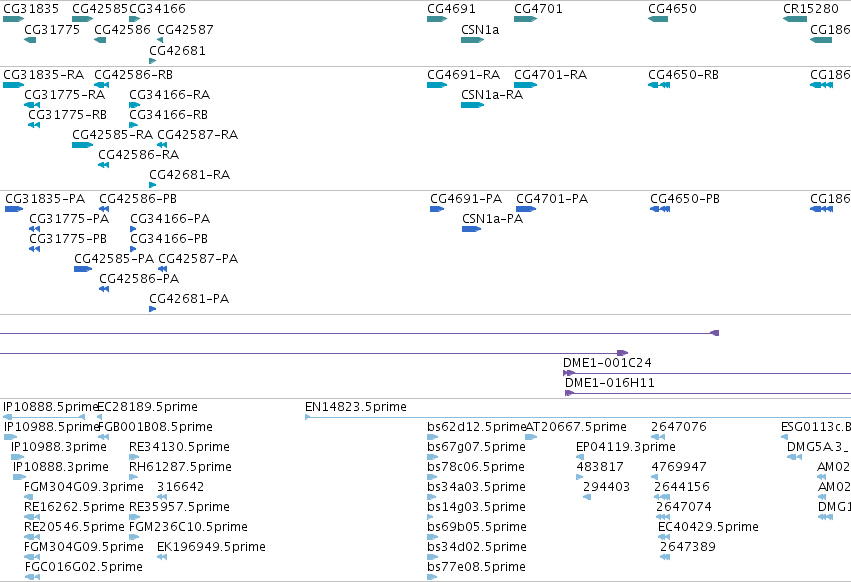Click the bs78c06.5prime EST label

pos(476,467)
